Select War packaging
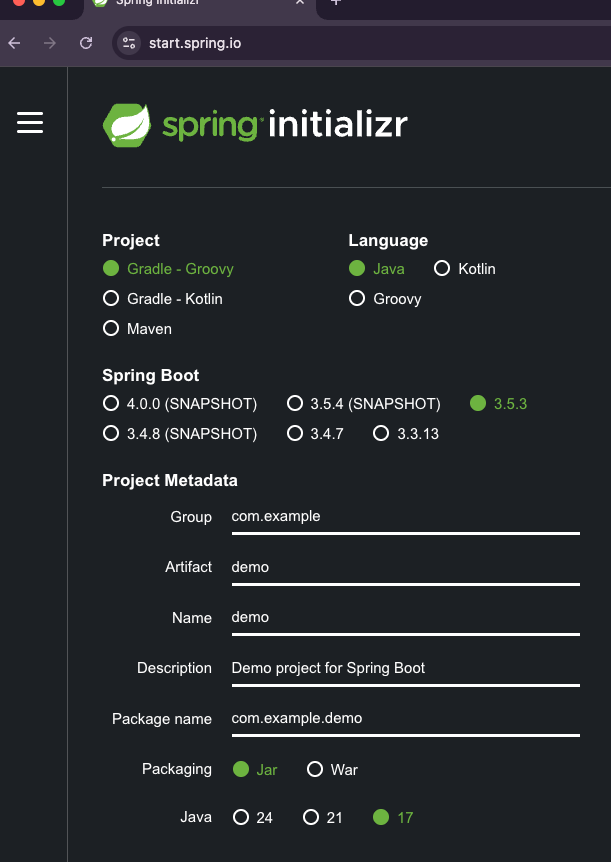This screenshot has width=611, height=862. [x=332, y=769]
